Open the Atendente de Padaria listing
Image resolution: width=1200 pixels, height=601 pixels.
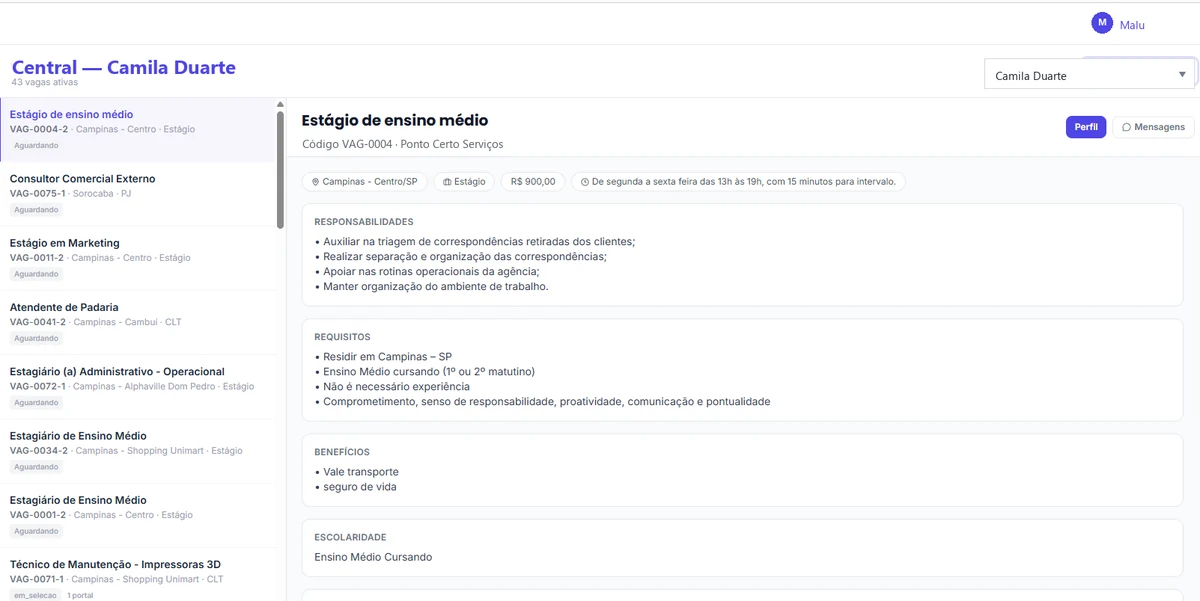pyautogui.click(x=138, y=322)
